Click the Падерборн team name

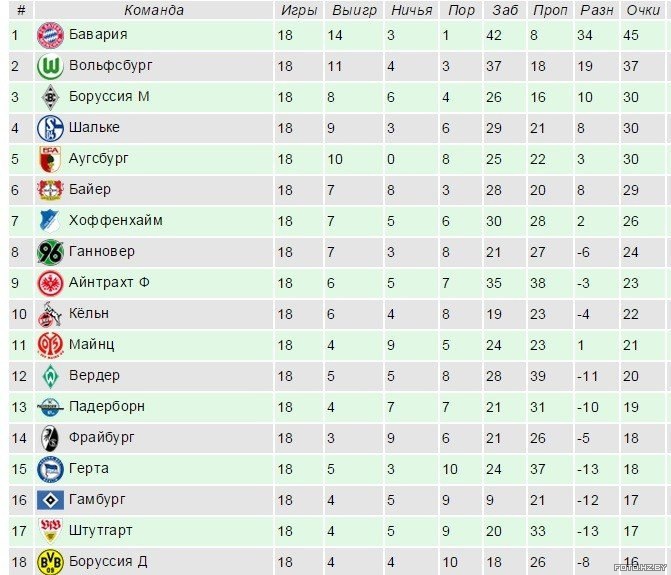tap(107, 406)
